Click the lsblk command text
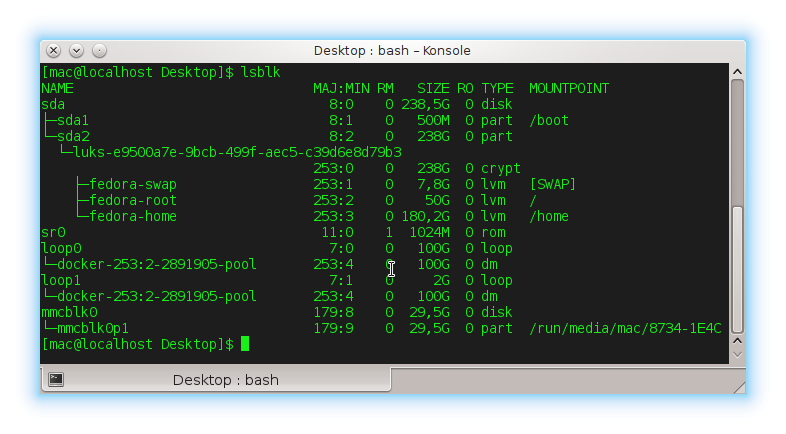 point(258,72)
